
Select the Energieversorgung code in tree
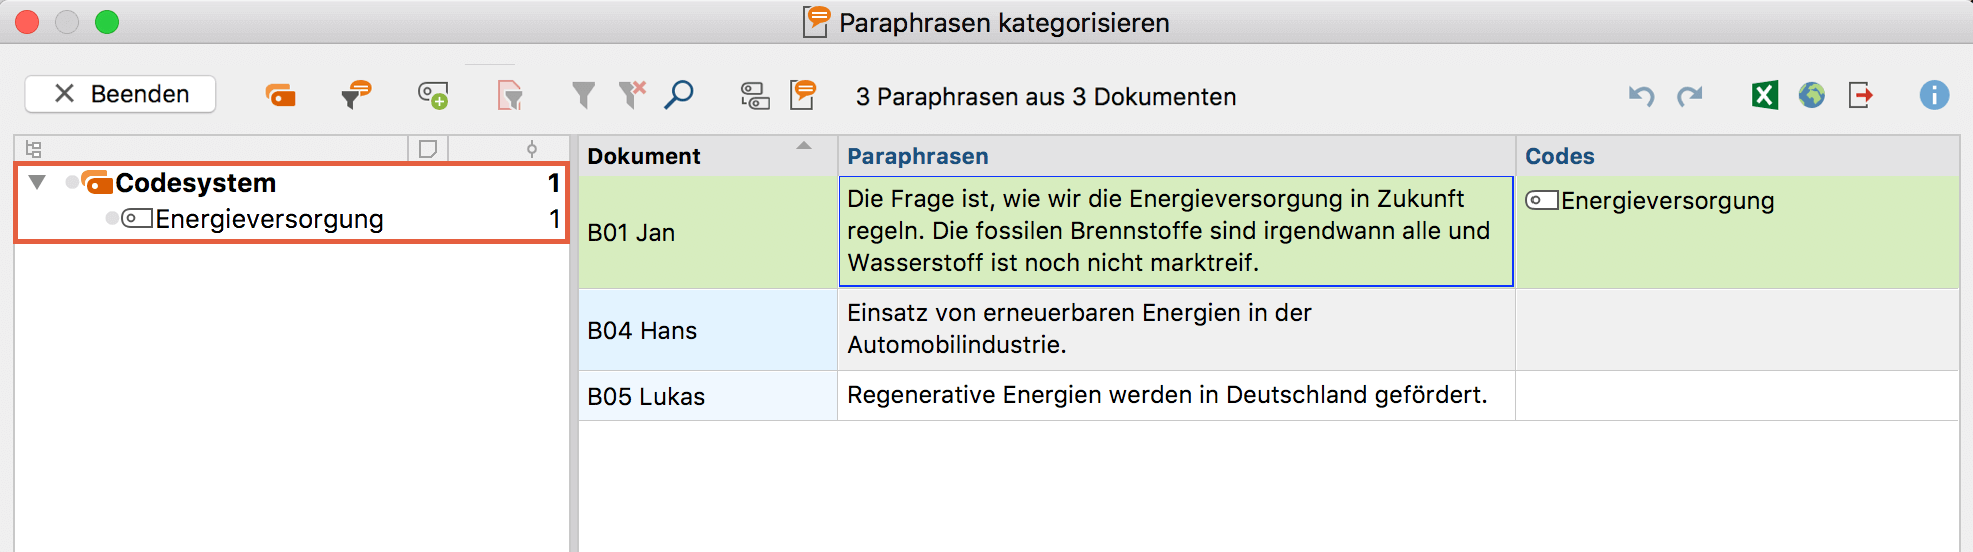pos(269,219)
